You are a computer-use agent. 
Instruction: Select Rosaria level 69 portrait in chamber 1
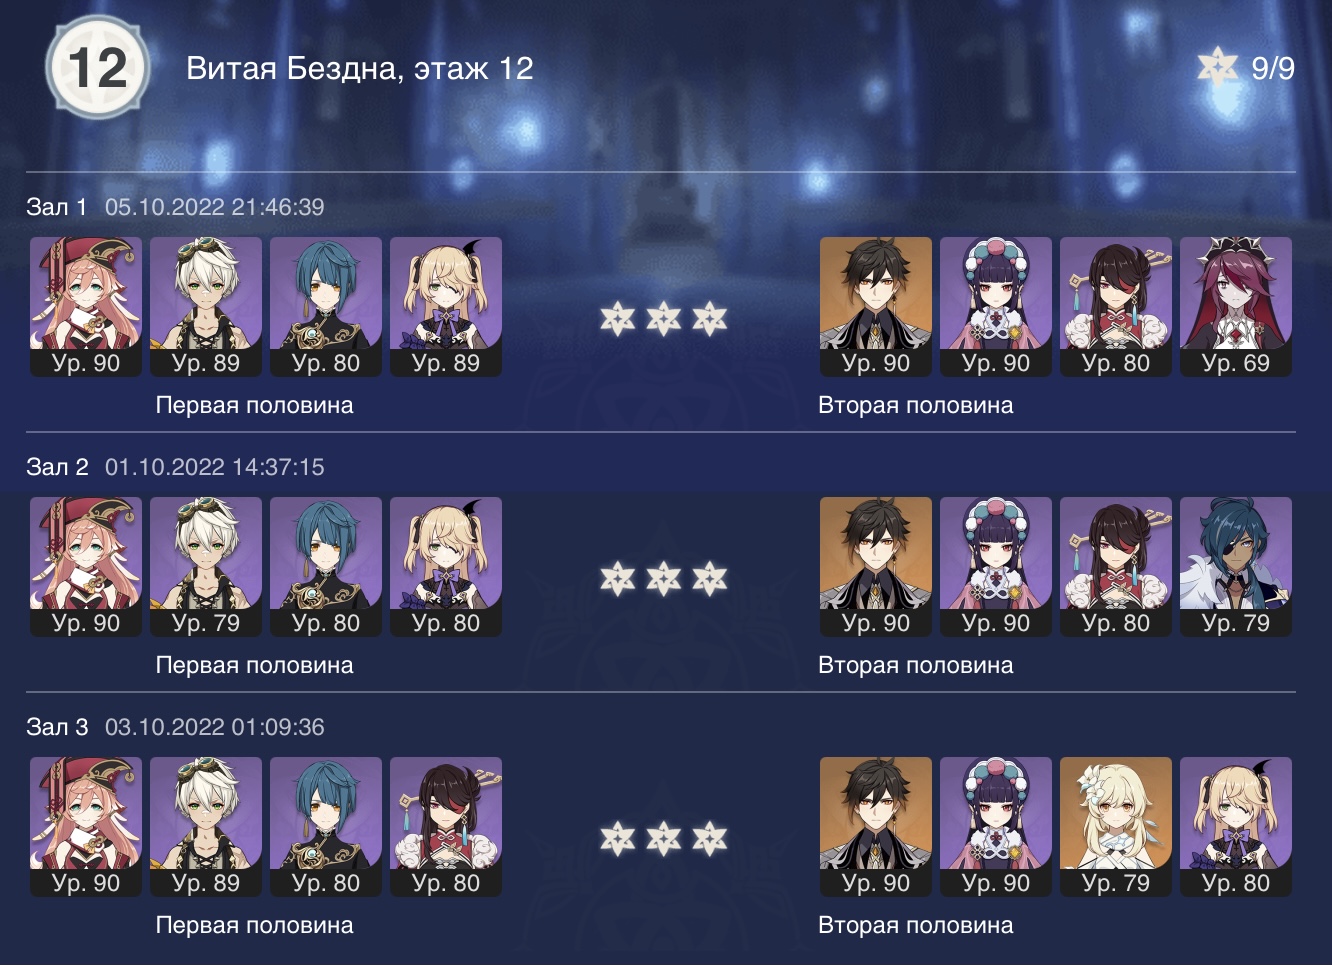(x=1236, y=307)
